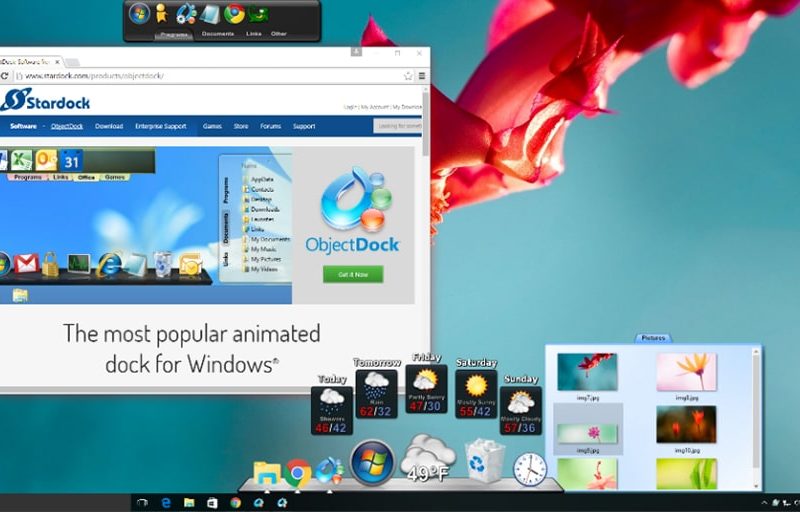Switch to the Programs tab in the top dock
Viewport: 800px width, 512px height.
(x=173, y=35)
